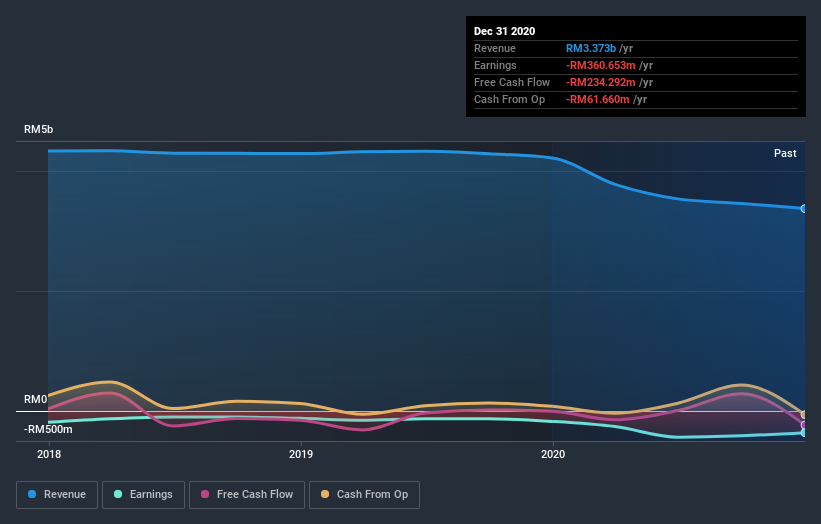Click the Earnings row label in tooltip
The height and width of the screenshot is (524, 821).
coord(495,65)
